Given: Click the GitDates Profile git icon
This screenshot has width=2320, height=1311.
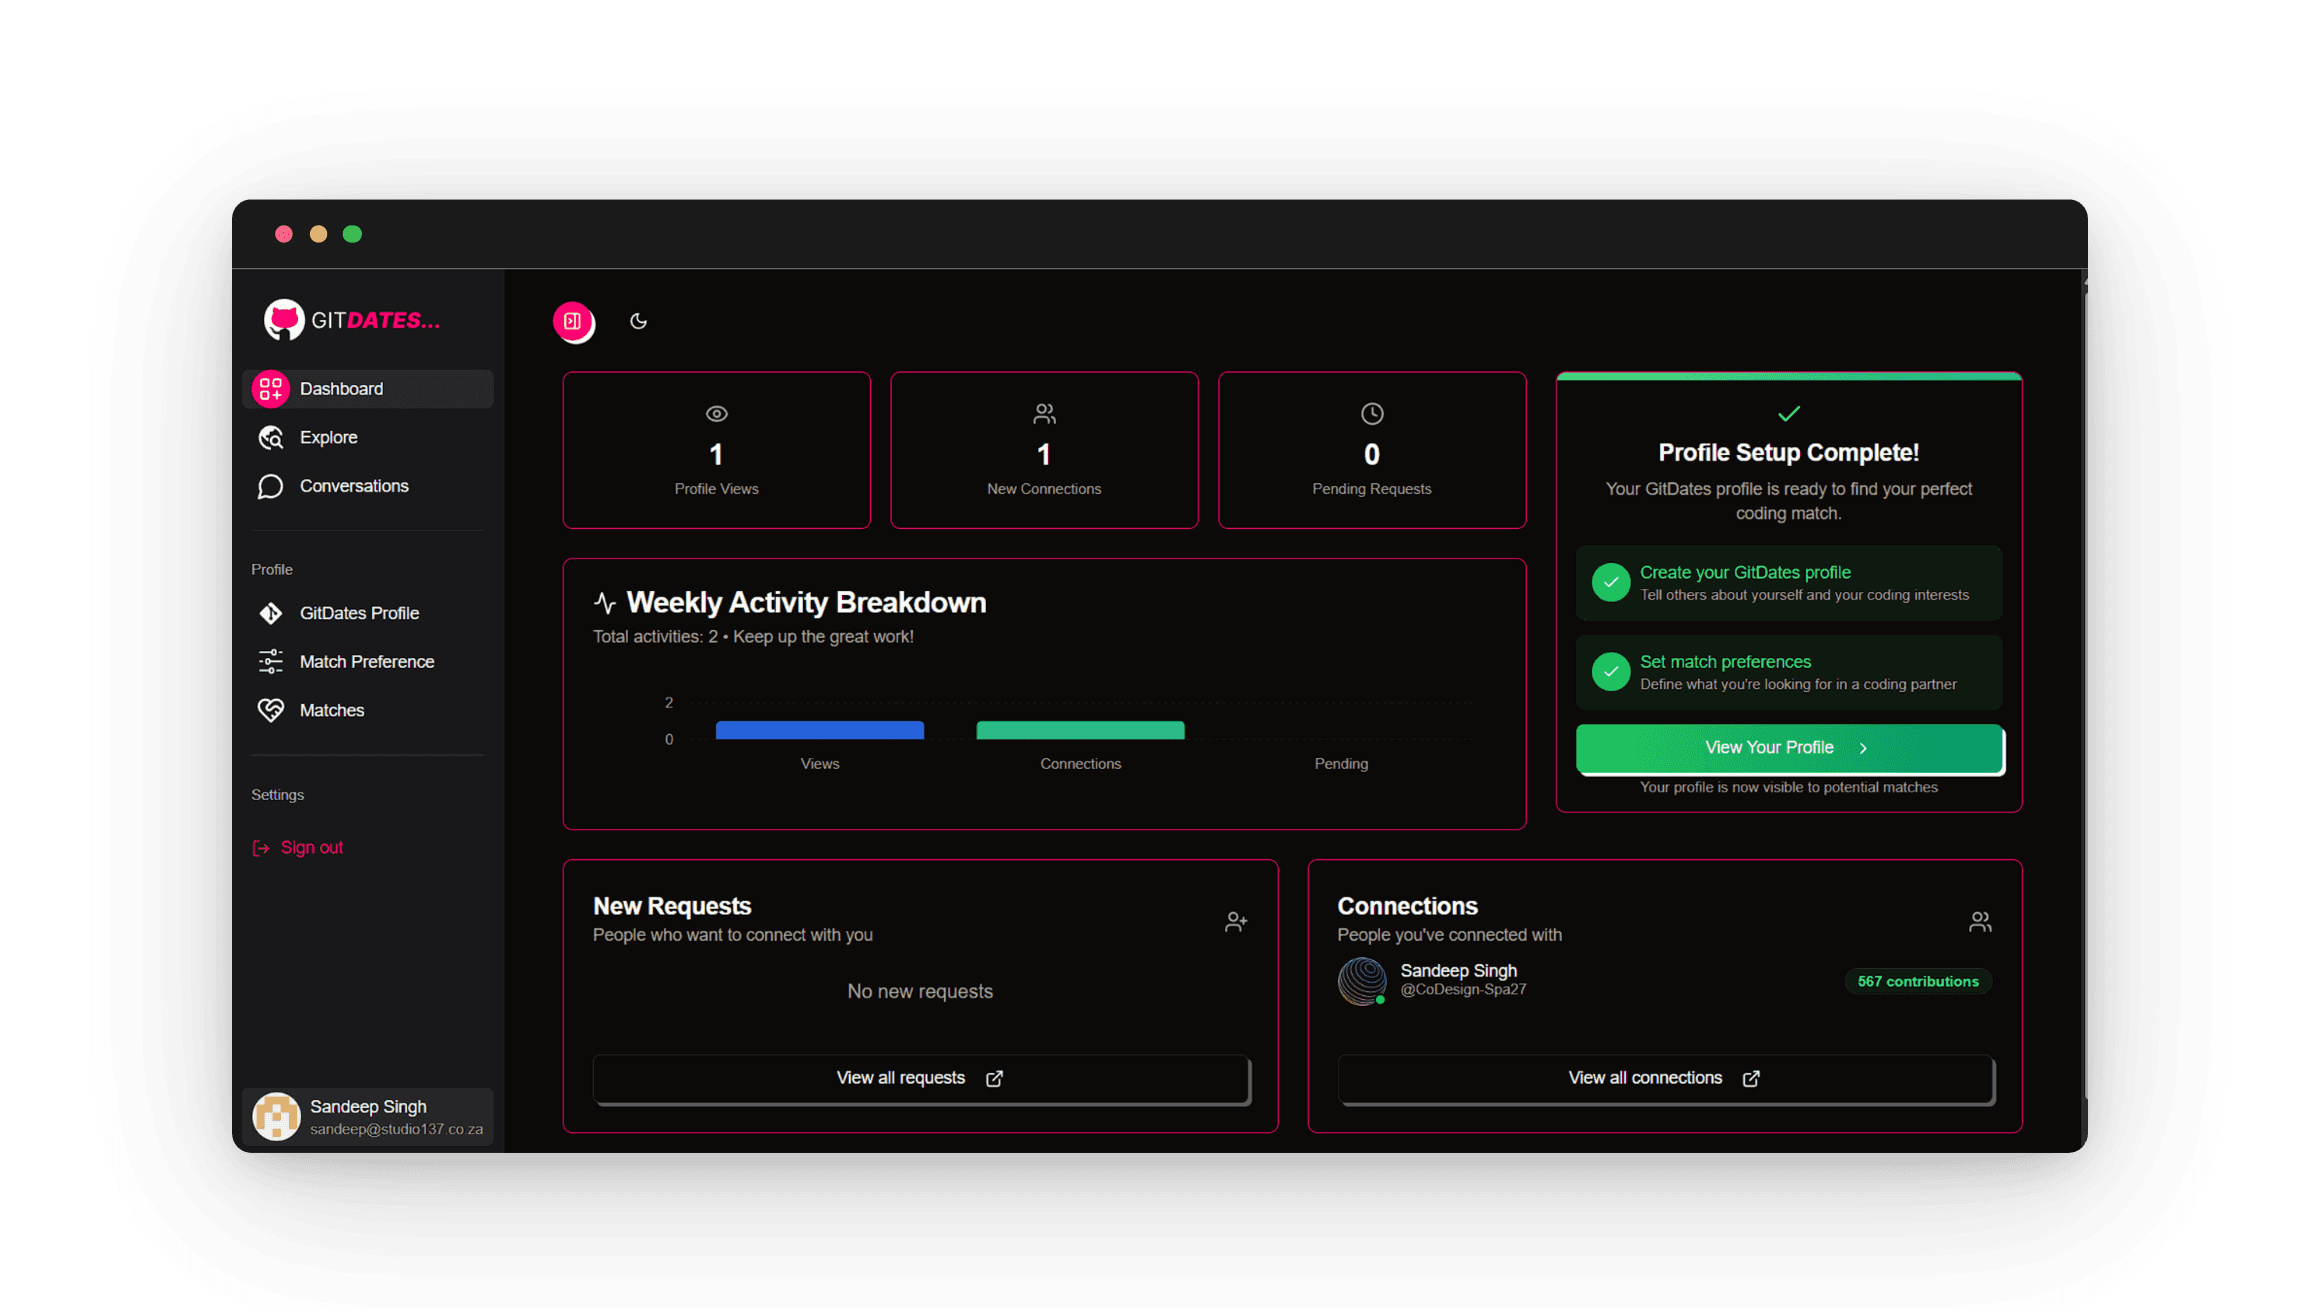Looking at the screenshot, I should coord(270,613).
